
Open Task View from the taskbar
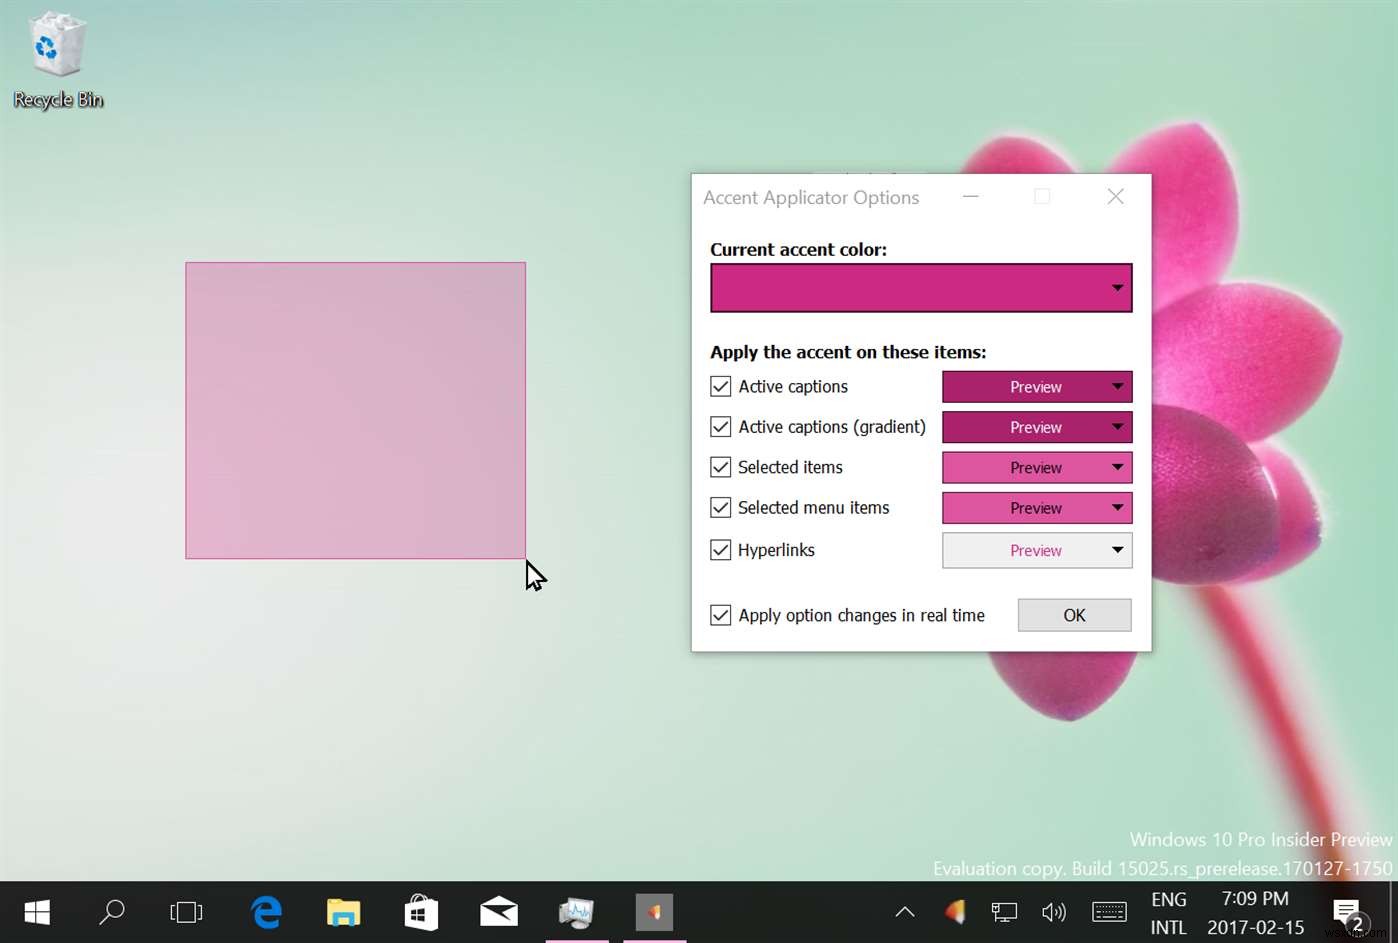coord(186,912)
